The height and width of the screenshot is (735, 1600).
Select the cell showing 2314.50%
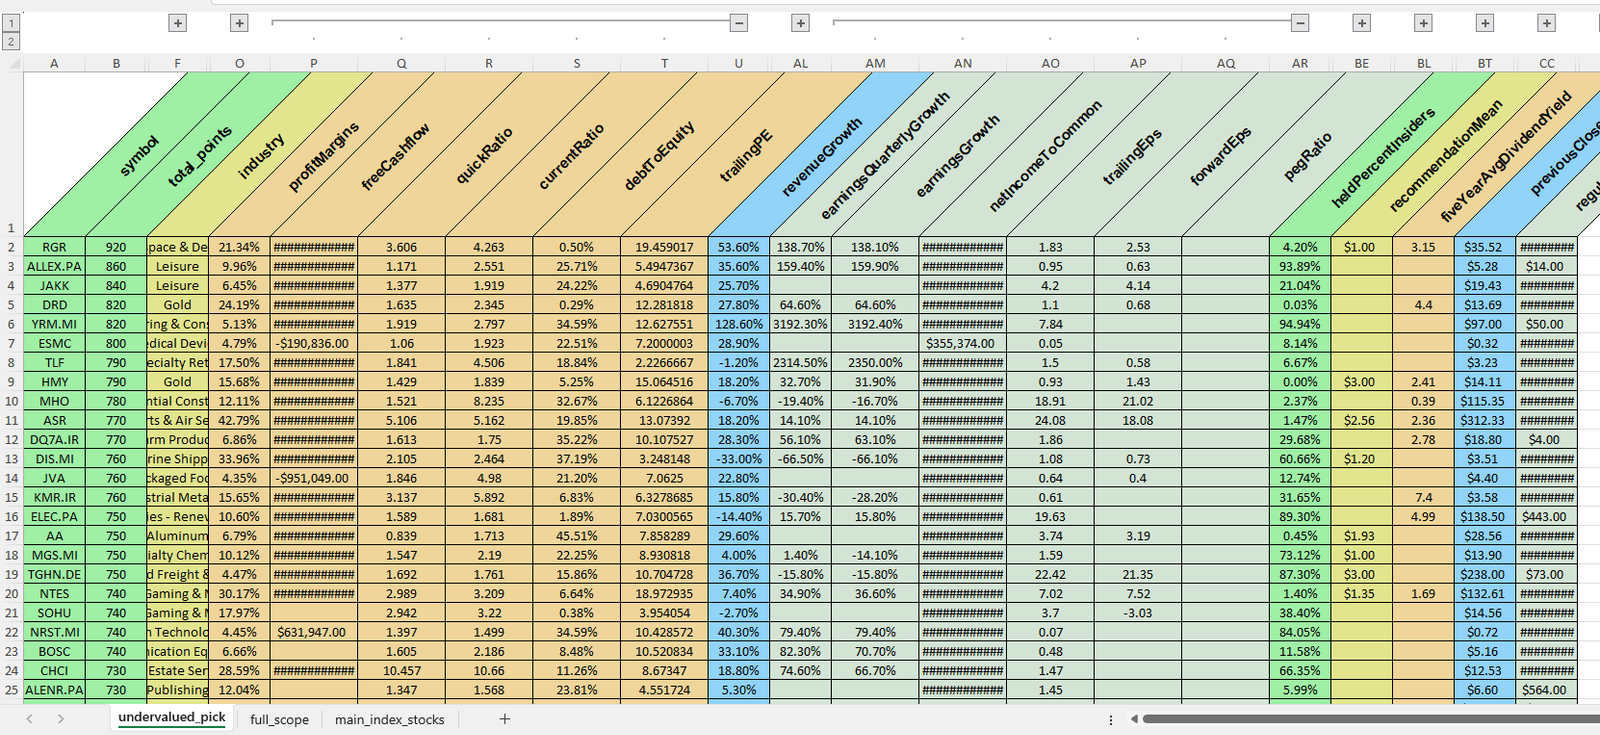pos(800,363)
